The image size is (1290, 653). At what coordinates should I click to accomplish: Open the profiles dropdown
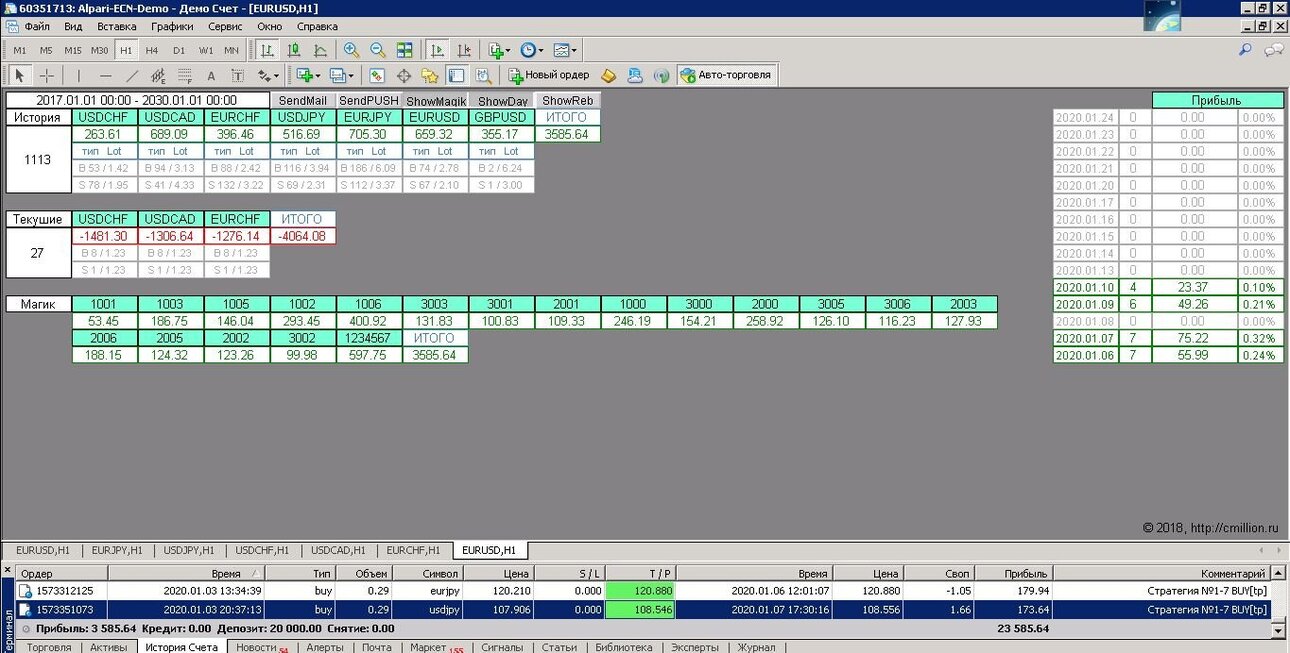pyautogui.click(x=342, y=75)
